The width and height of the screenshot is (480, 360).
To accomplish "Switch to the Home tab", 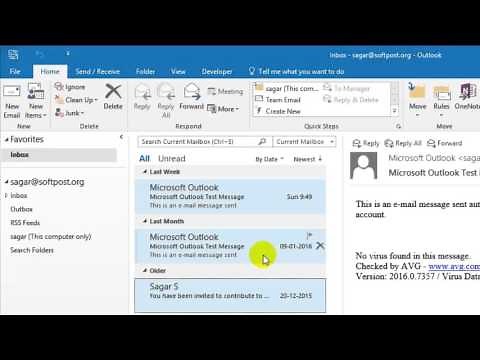I will 50,71.
